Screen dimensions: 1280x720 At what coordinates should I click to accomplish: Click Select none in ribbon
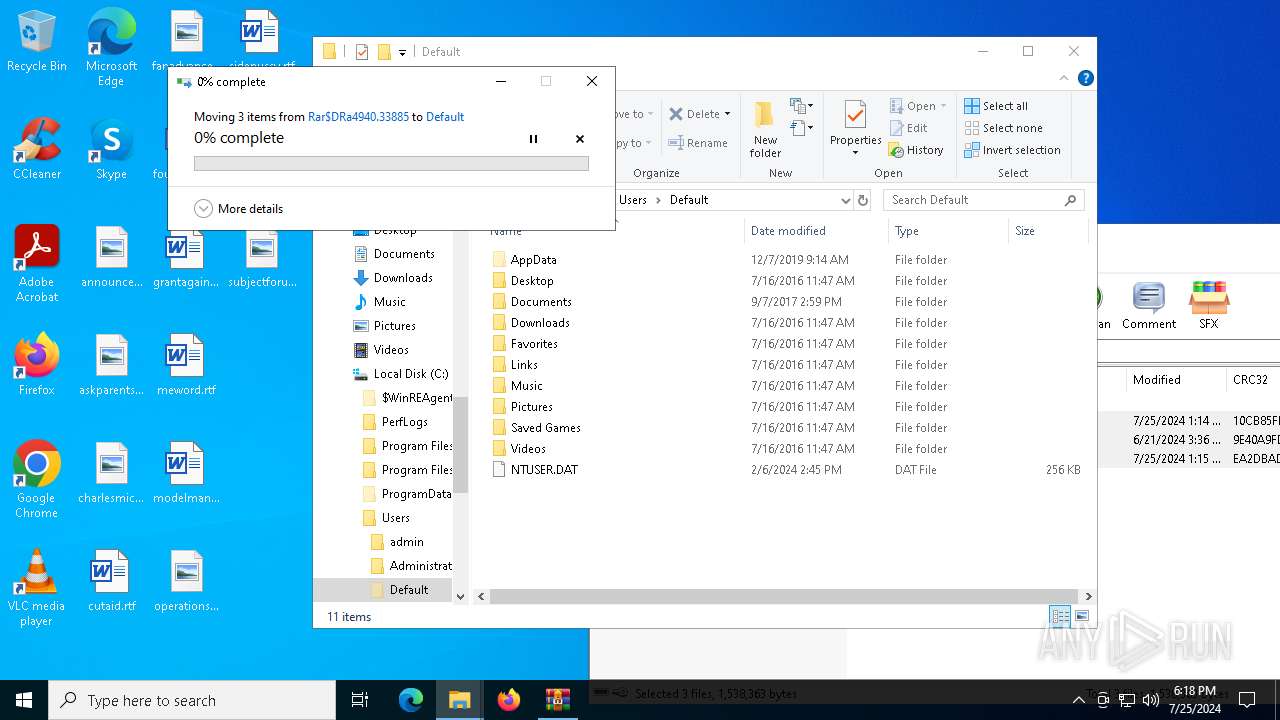coord(1003,128)
